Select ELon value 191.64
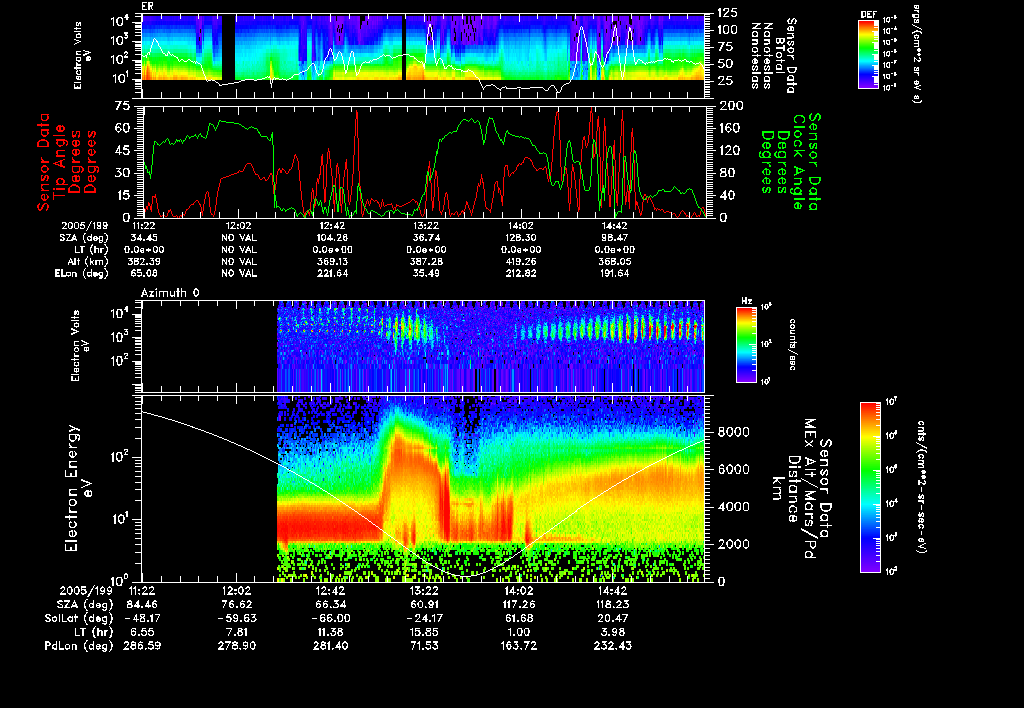This screenshot has width=1024, height=708. (615, 273)
